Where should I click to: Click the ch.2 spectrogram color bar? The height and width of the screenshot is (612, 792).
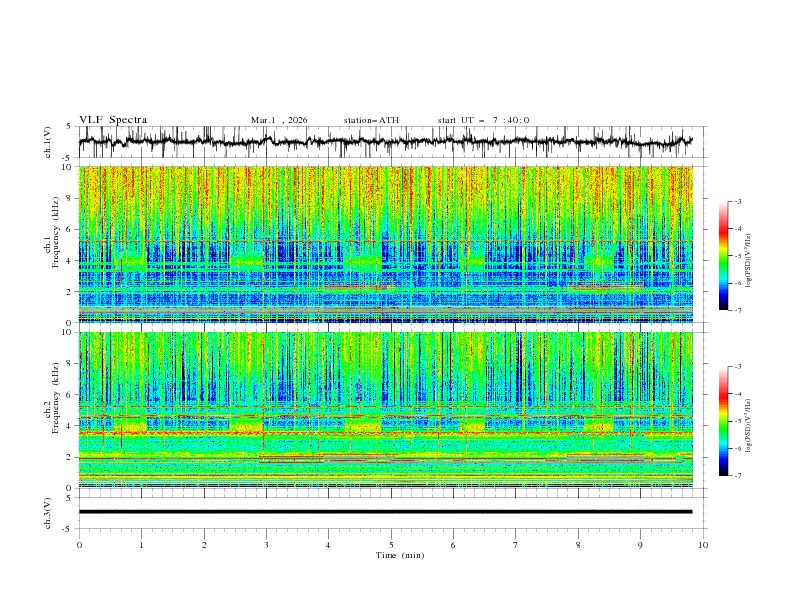(723, 421)
